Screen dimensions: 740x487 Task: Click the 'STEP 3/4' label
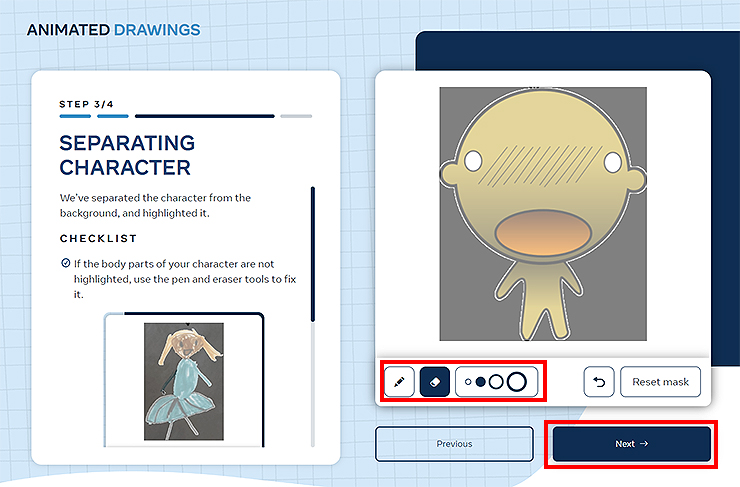[x=86, y=104]
